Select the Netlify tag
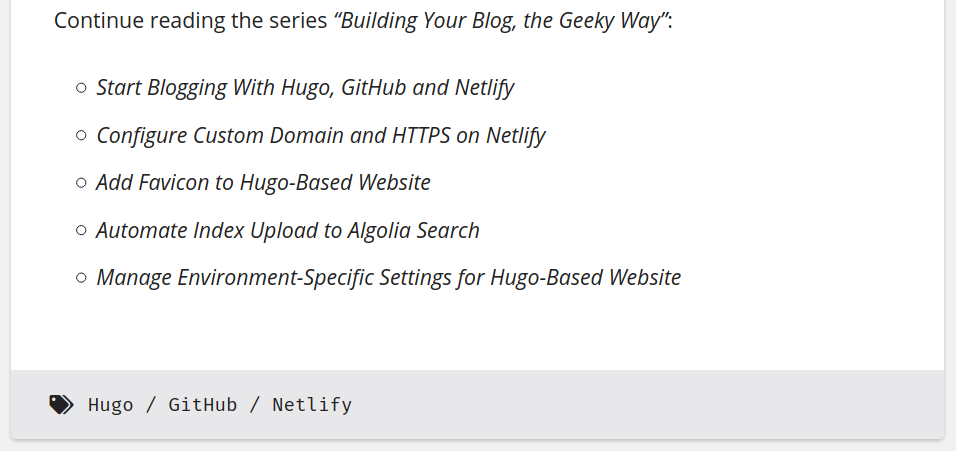 click(x=312, y=405)
